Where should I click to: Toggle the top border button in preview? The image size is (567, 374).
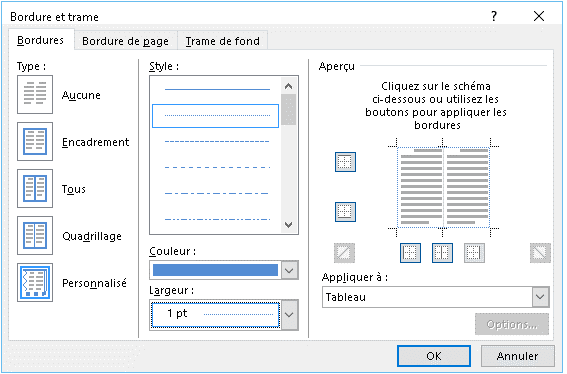pos(345,162)
